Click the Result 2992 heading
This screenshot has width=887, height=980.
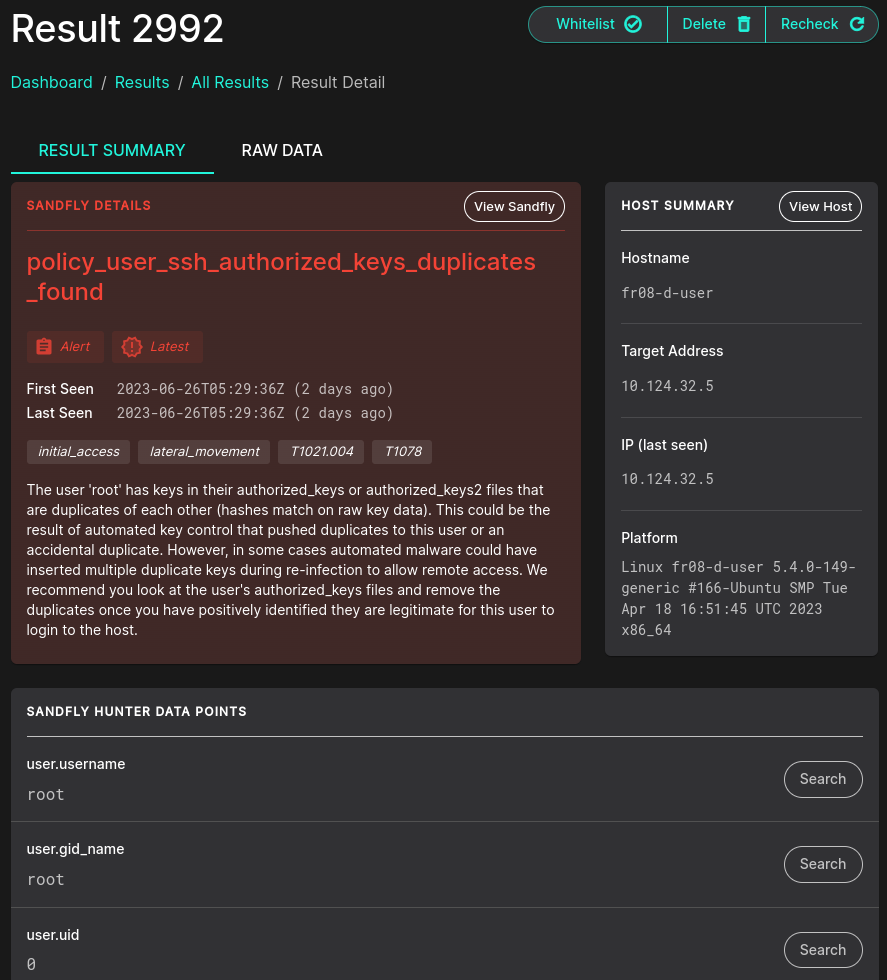click(117, 29)
